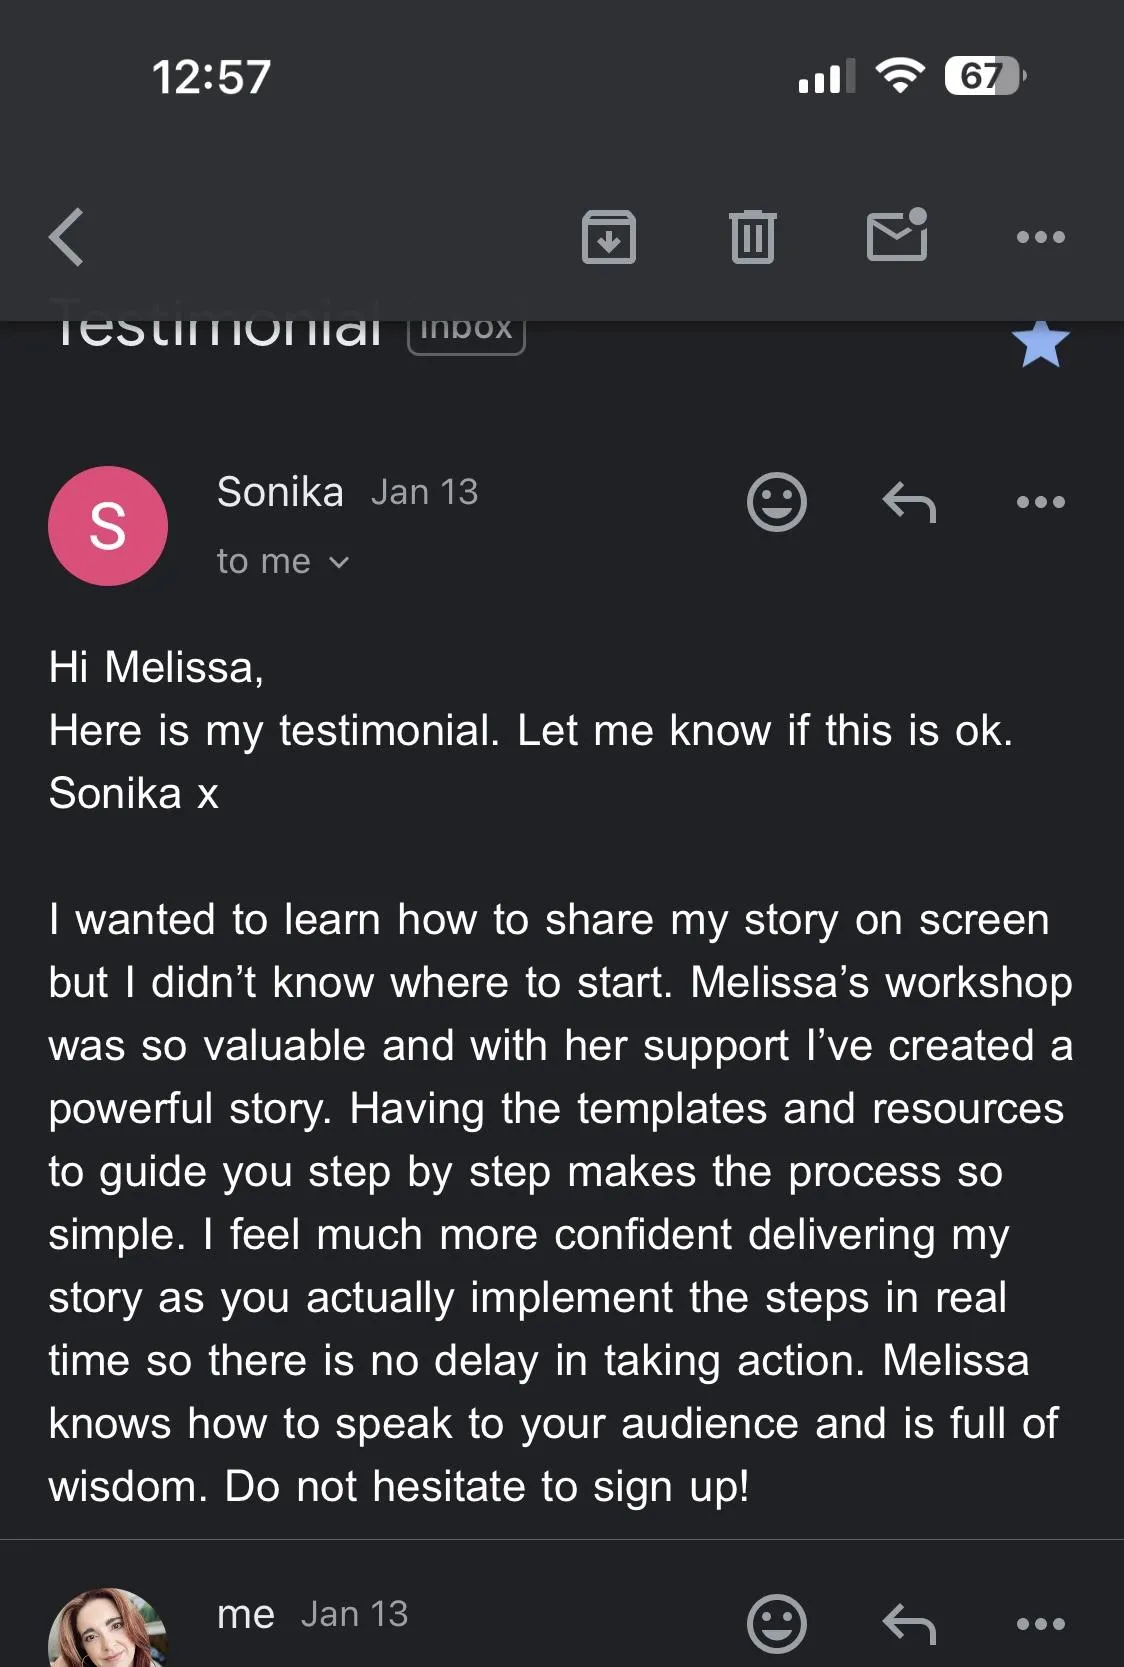Delete the email with trash icon
This screenshot has width=1124, height=1667.
(752, 237)
